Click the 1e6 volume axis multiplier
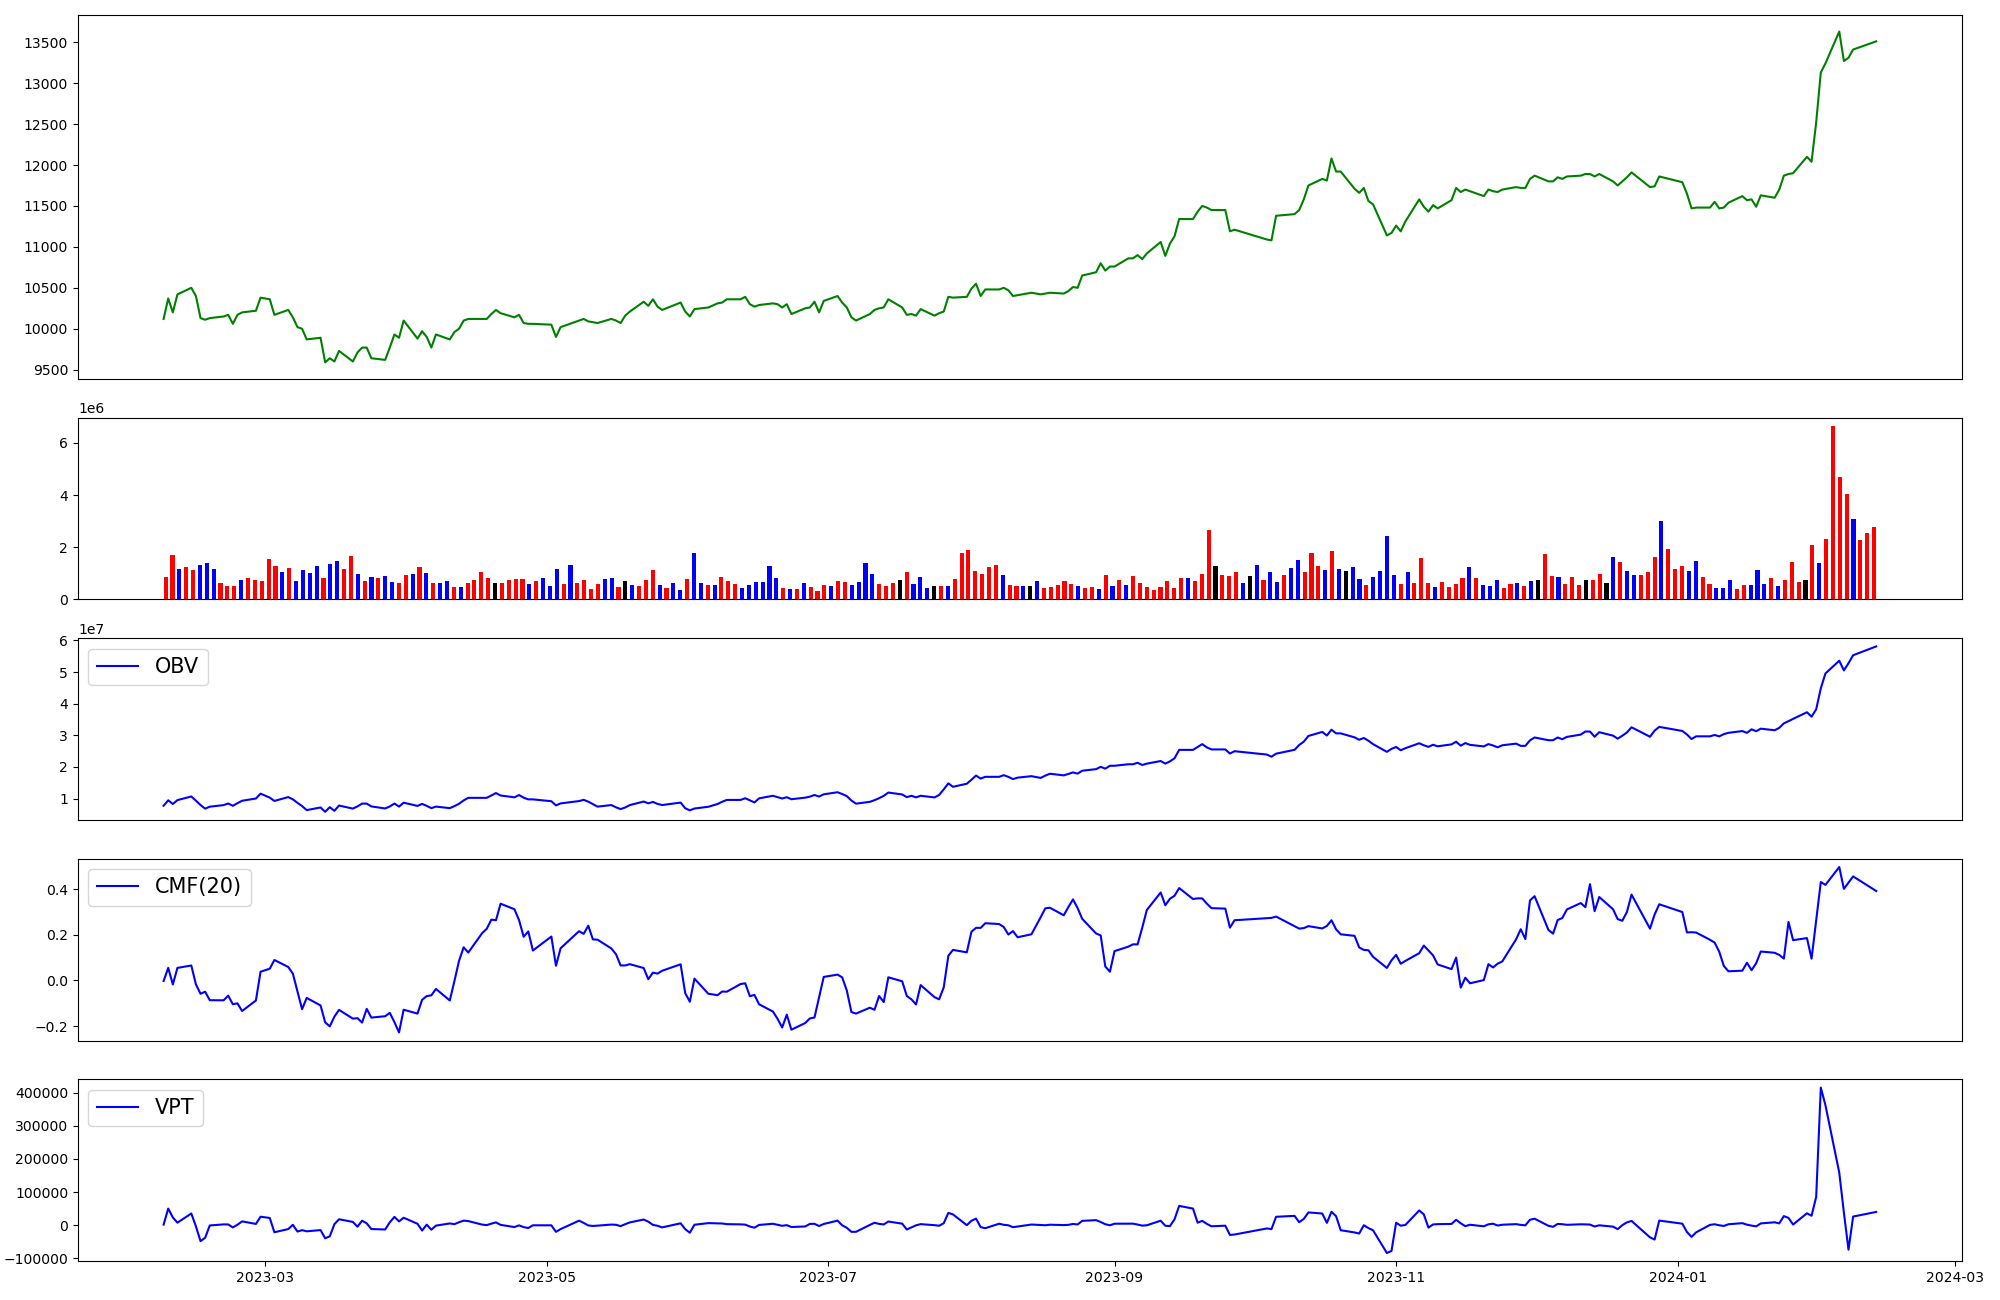 point(92,409)
